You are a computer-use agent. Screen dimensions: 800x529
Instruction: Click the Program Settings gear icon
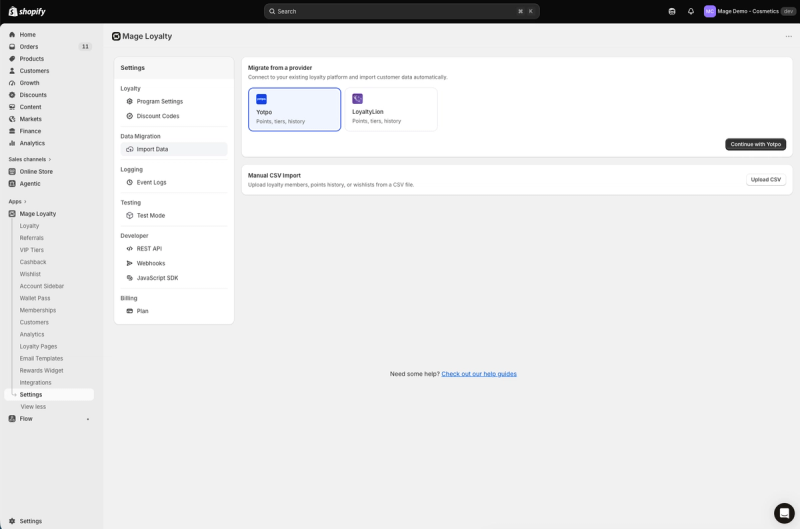pyautogui.click(x=130, y=102)
